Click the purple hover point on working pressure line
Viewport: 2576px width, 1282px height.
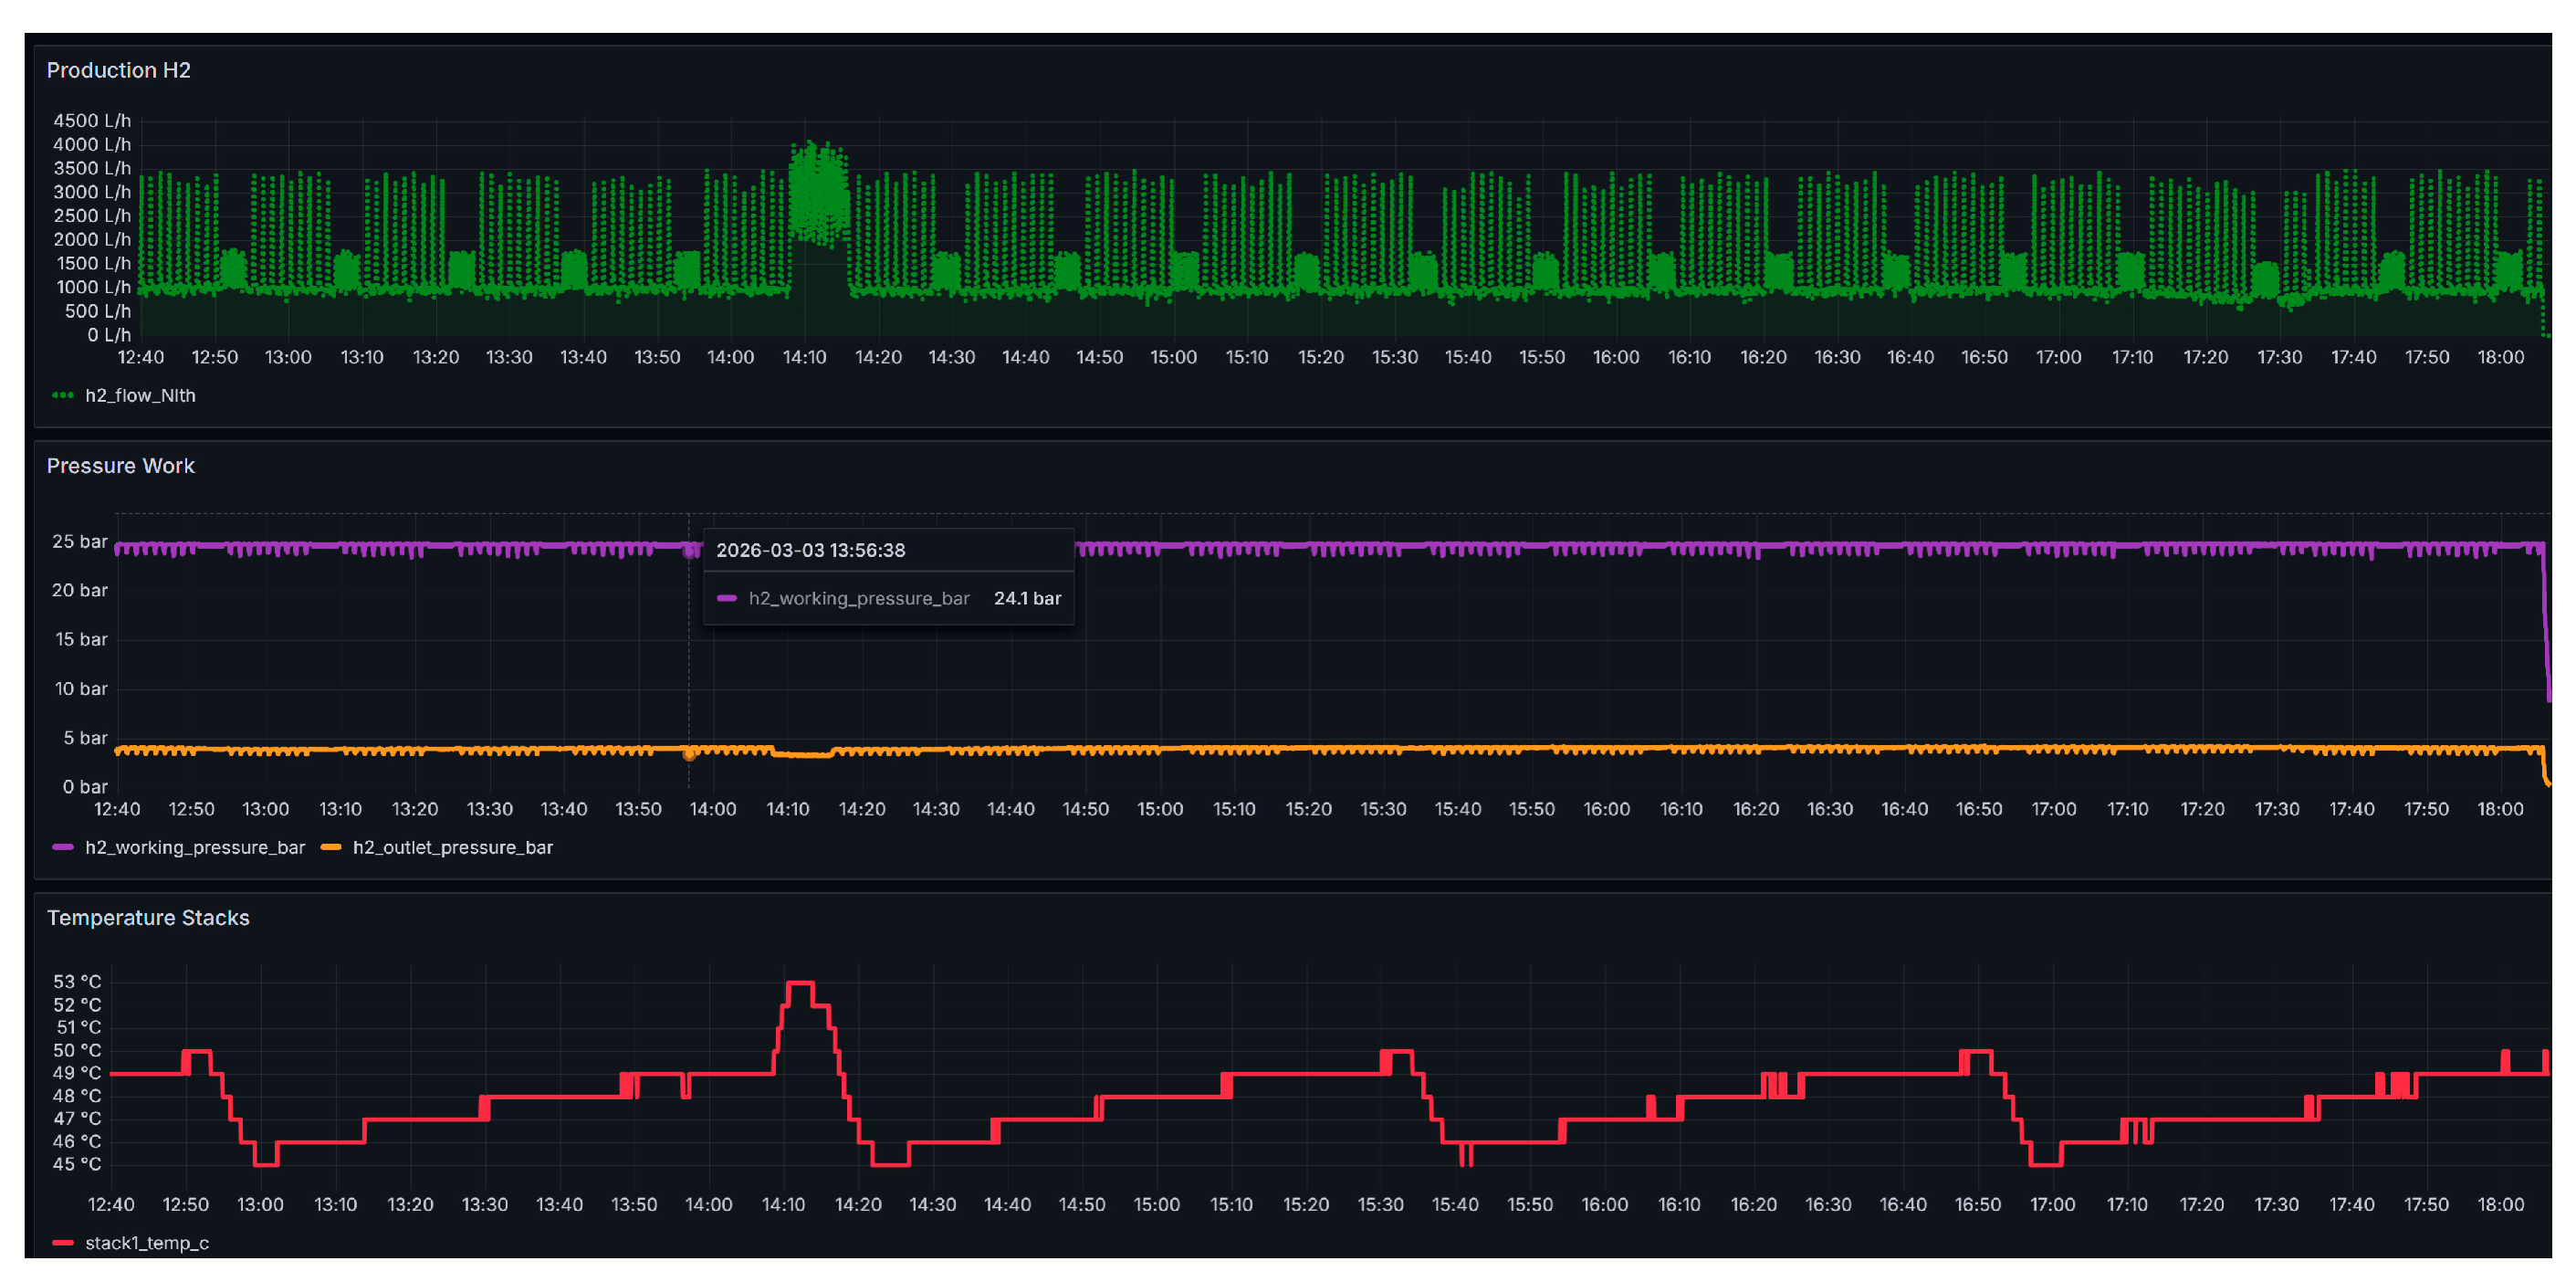point(689,551)
